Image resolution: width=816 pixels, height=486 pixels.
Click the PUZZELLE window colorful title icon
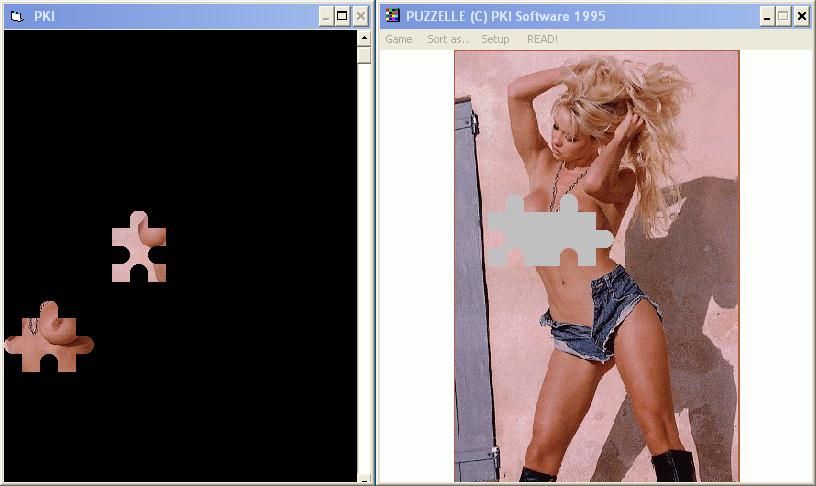(392, 16)
